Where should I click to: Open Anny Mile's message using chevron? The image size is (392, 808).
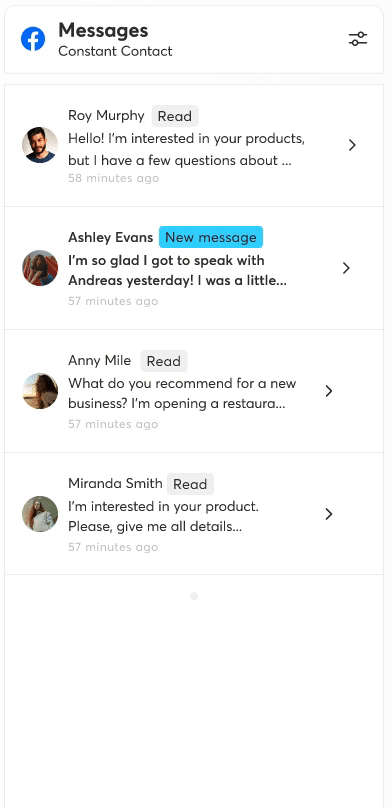(x=329, y=391)
